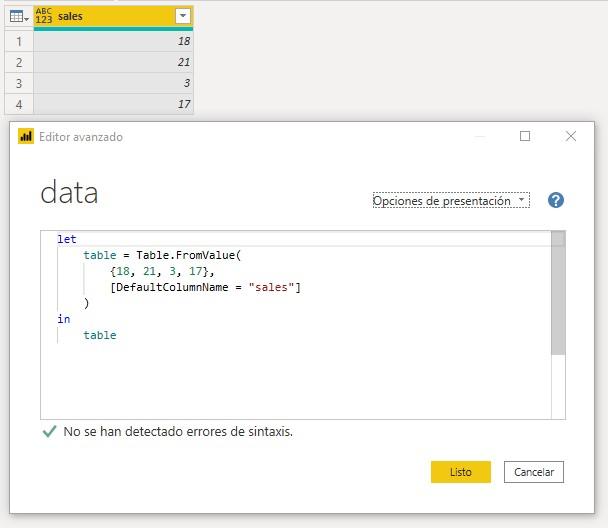Maximize the Editor avanzado dialog
The image size is (608, 528).
tap(525, 137)
